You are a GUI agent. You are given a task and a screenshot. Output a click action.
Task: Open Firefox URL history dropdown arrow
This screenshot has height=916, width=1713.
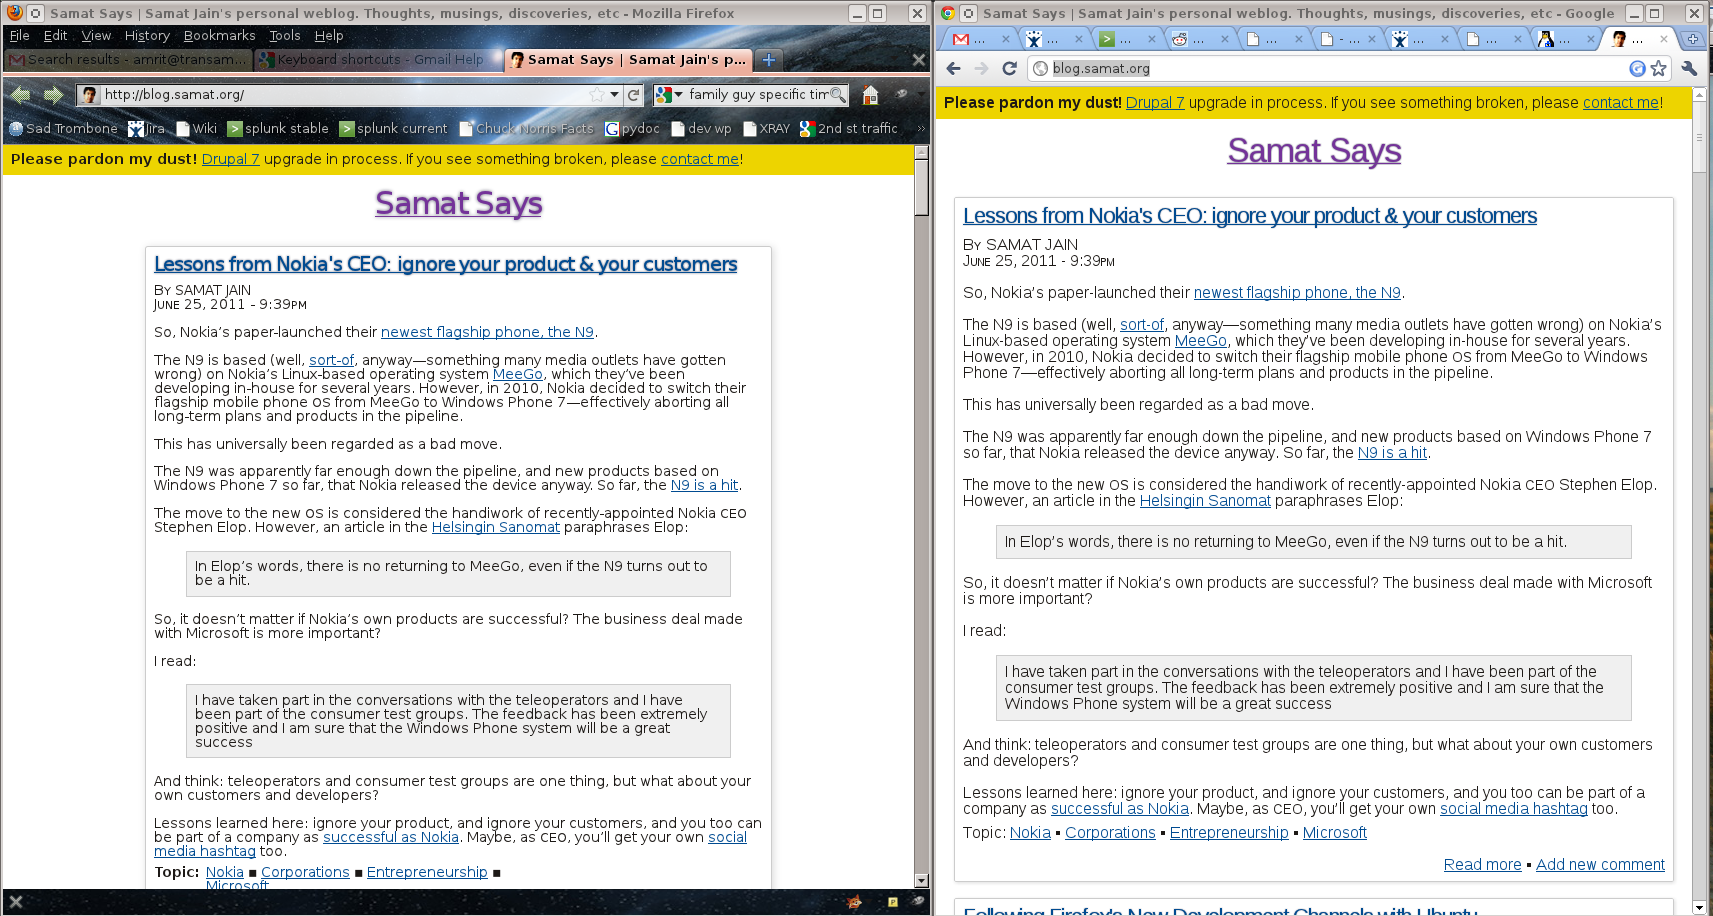[614, 95]
